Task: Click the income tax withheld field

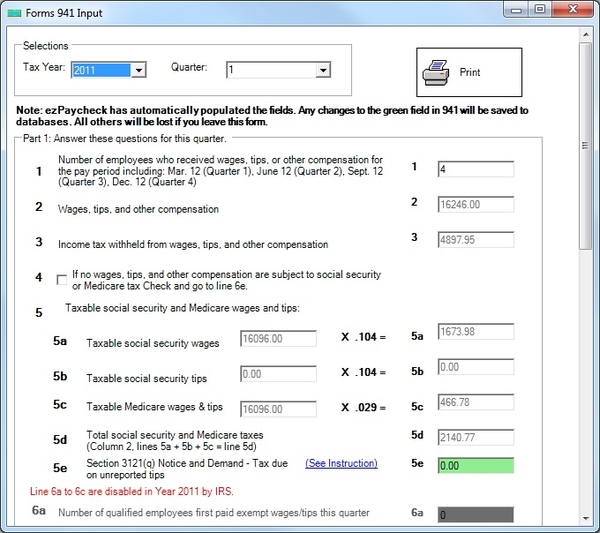Action: (x=475, y=239)
